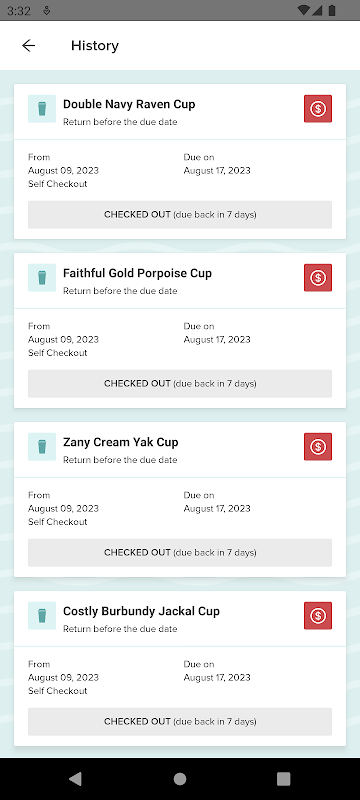Tap the Android home circle button

click(x=180, y=779)
